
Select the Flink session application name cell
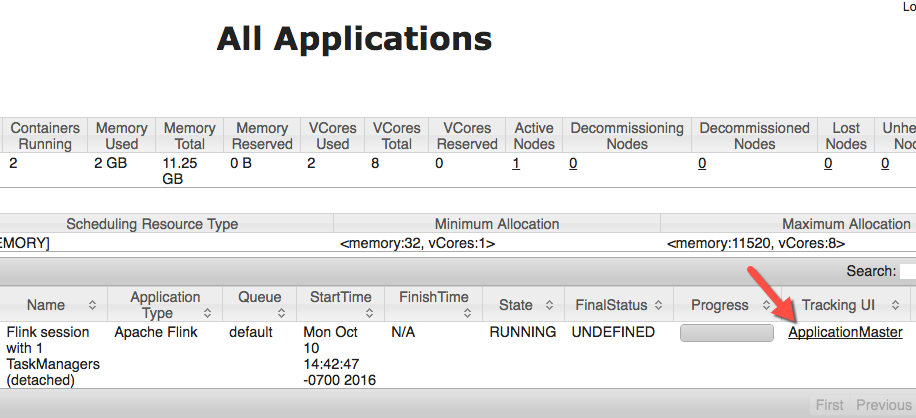(52, 356)
